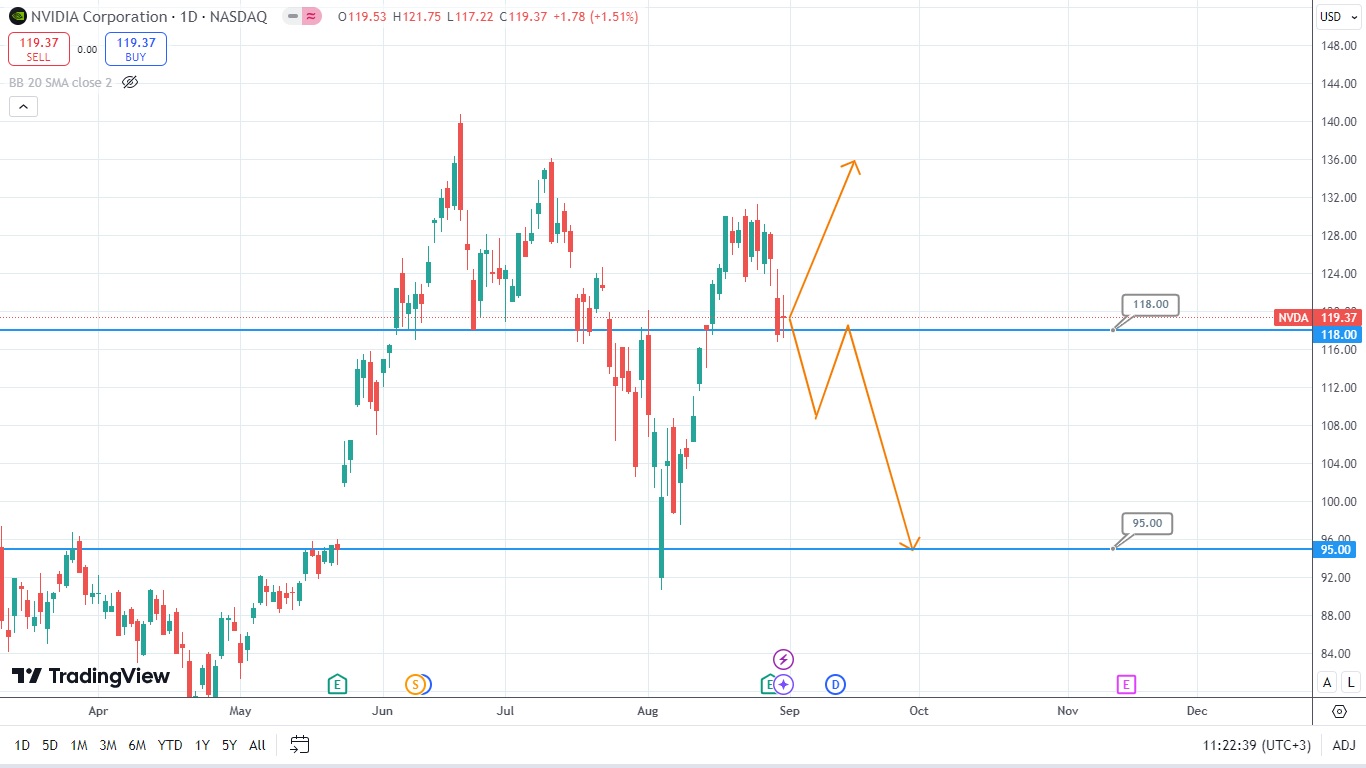Collapse the indicator legend chevron
Viewport: 1366px width, 768px height.
point(23,106)
